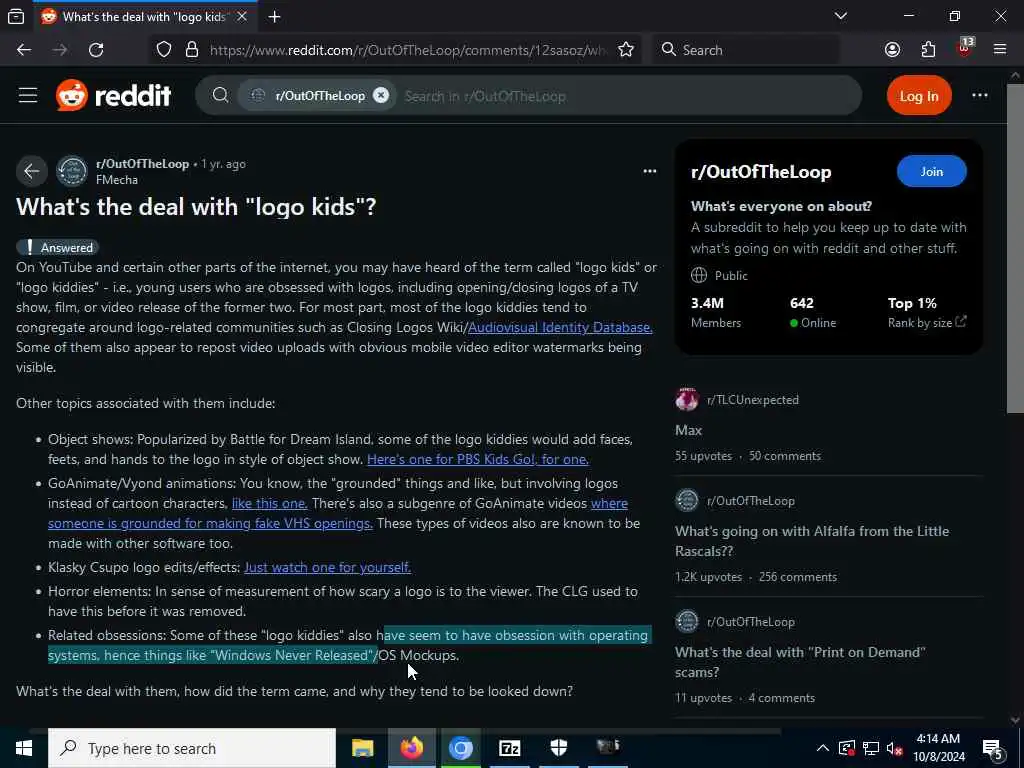Screen dimensions: 1024x768
Task: Bookmark this page with star icon
Action: [x=626, y=50]
